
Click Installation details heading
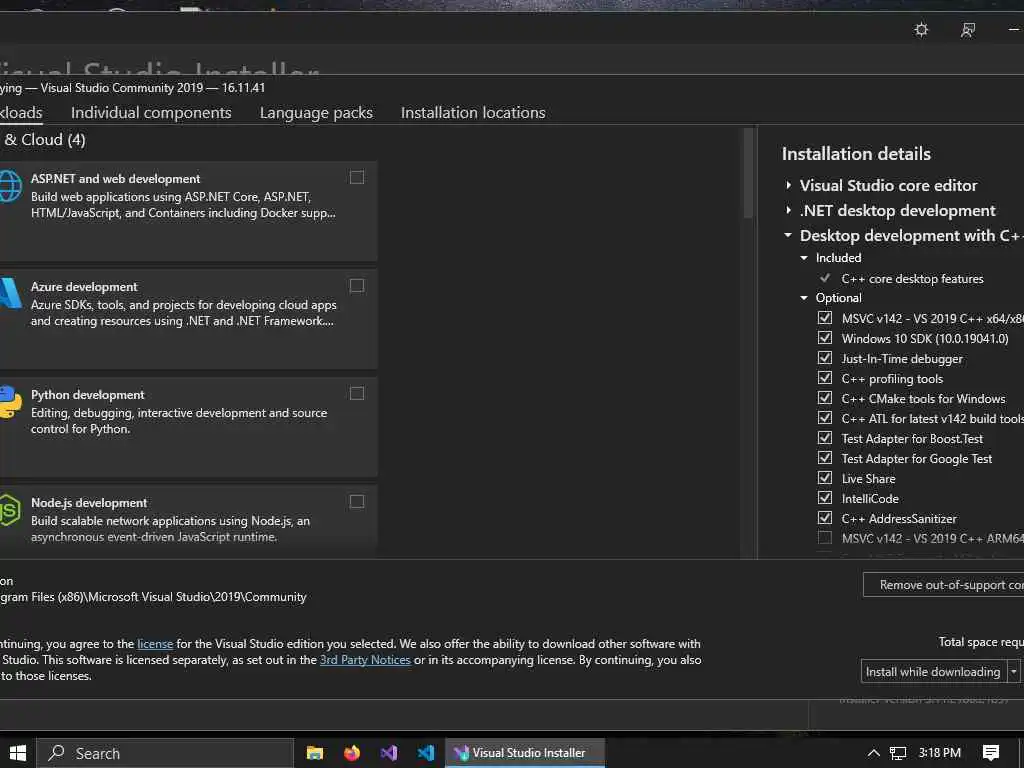(x=856, y=154)
